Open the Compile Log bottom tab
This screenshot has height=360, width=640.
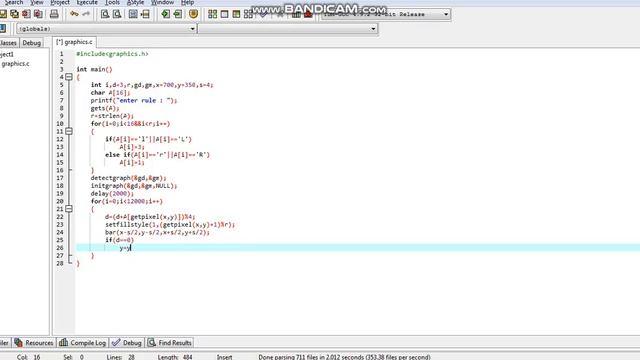pos(83,343)
